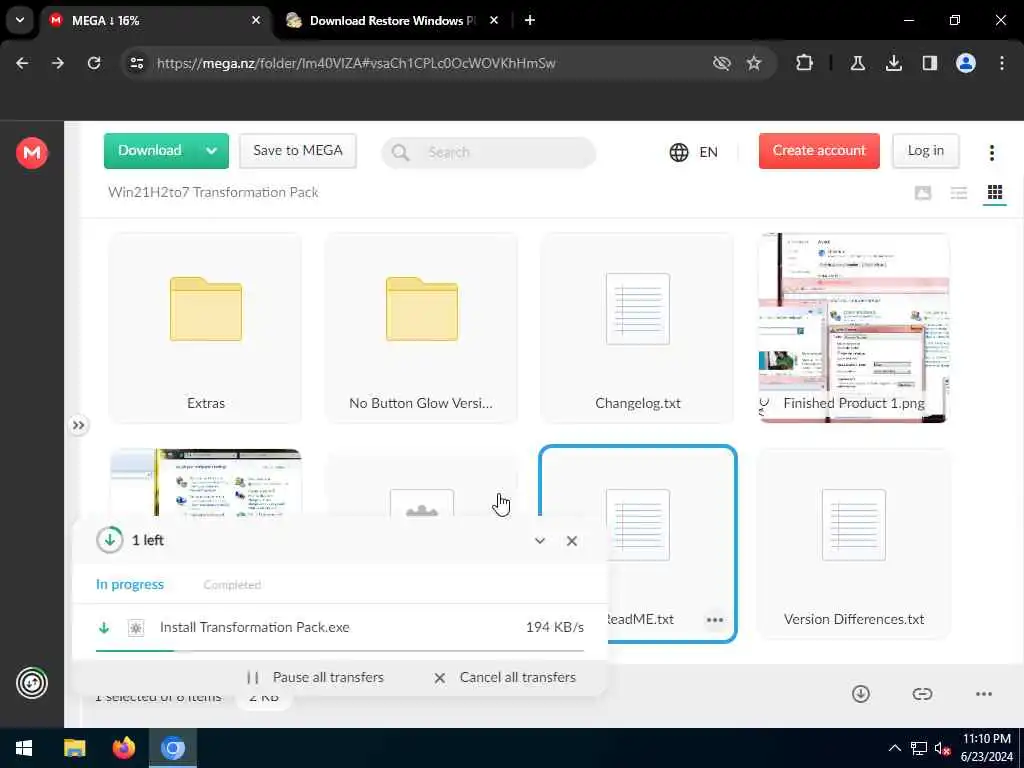Viewport: 1024px width, 768px height.
Task: Open tab search dropdown arrow
Action: point(20,20)
